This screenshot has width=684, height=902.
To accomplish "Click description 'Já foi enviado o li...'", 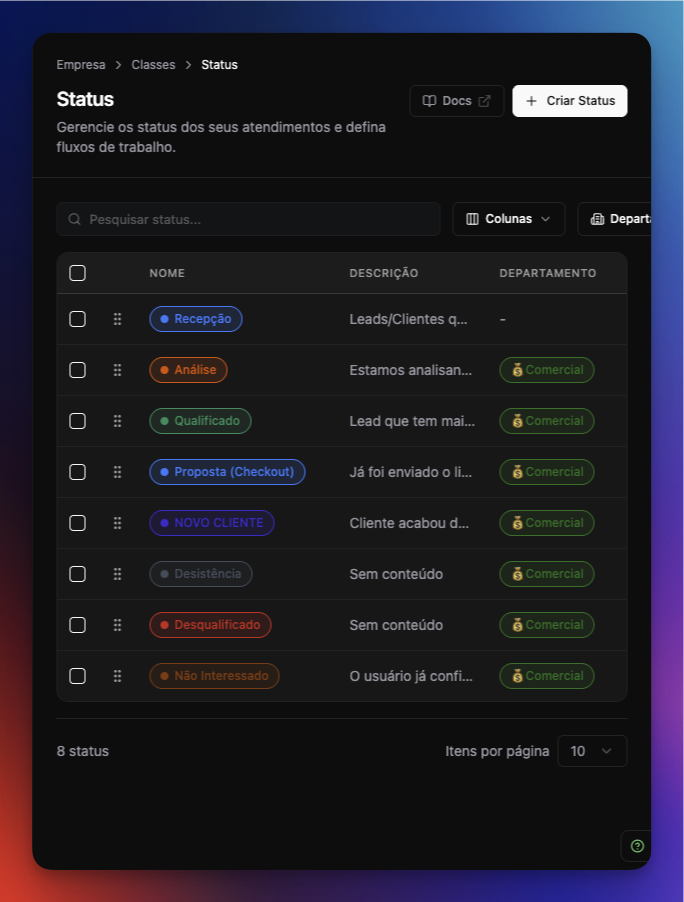I will click(411, 472).
